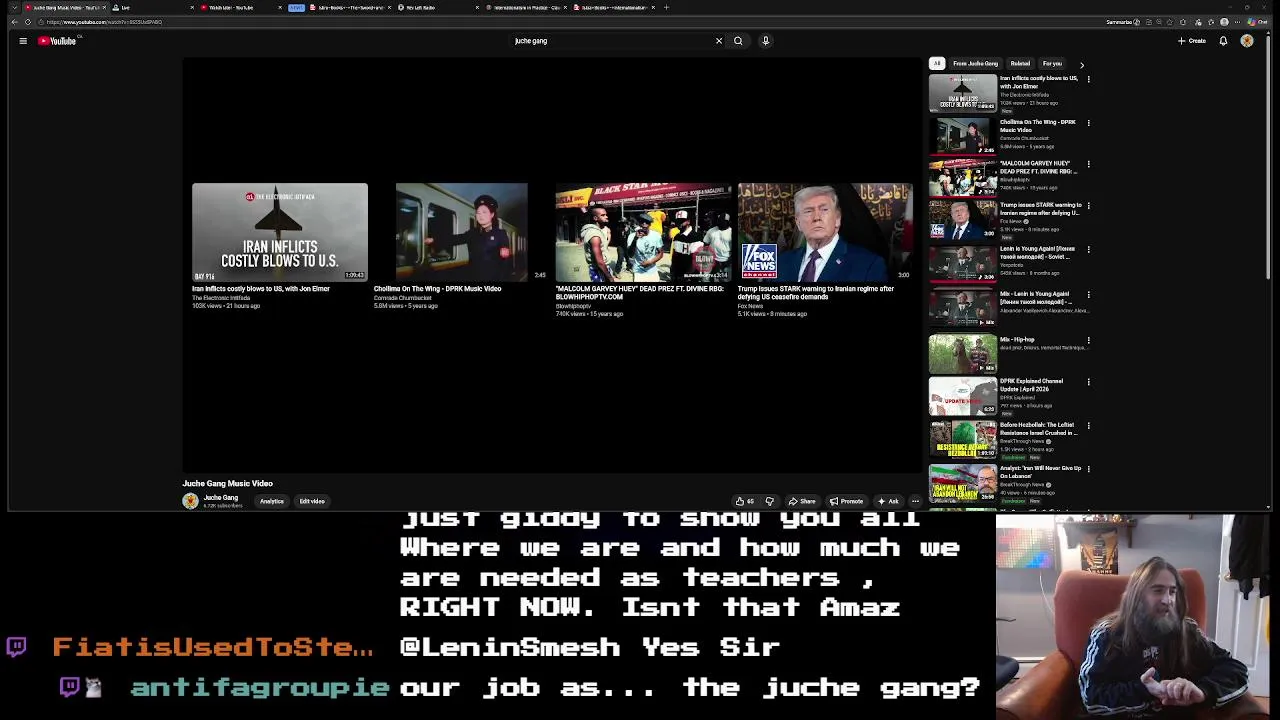Select the 'Related' filter chip
The width and height of the screenshot is (1280, 720).
(x=1020, y=64)
